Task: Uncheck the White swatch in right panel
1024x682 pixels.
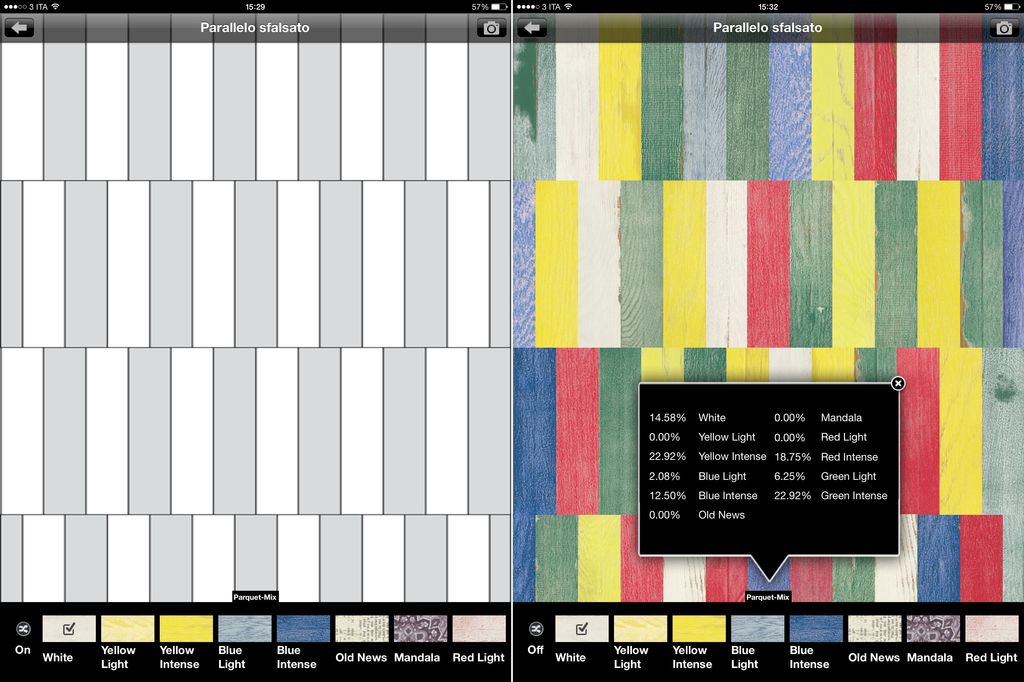Action: (582, 629)
